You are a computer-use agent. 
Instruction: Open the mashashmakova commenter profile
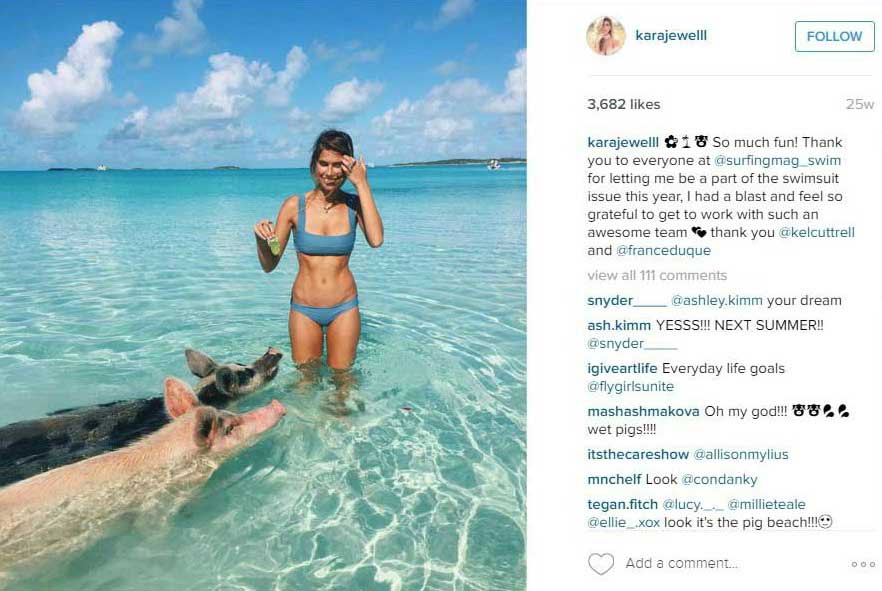[x=644, y=412]
